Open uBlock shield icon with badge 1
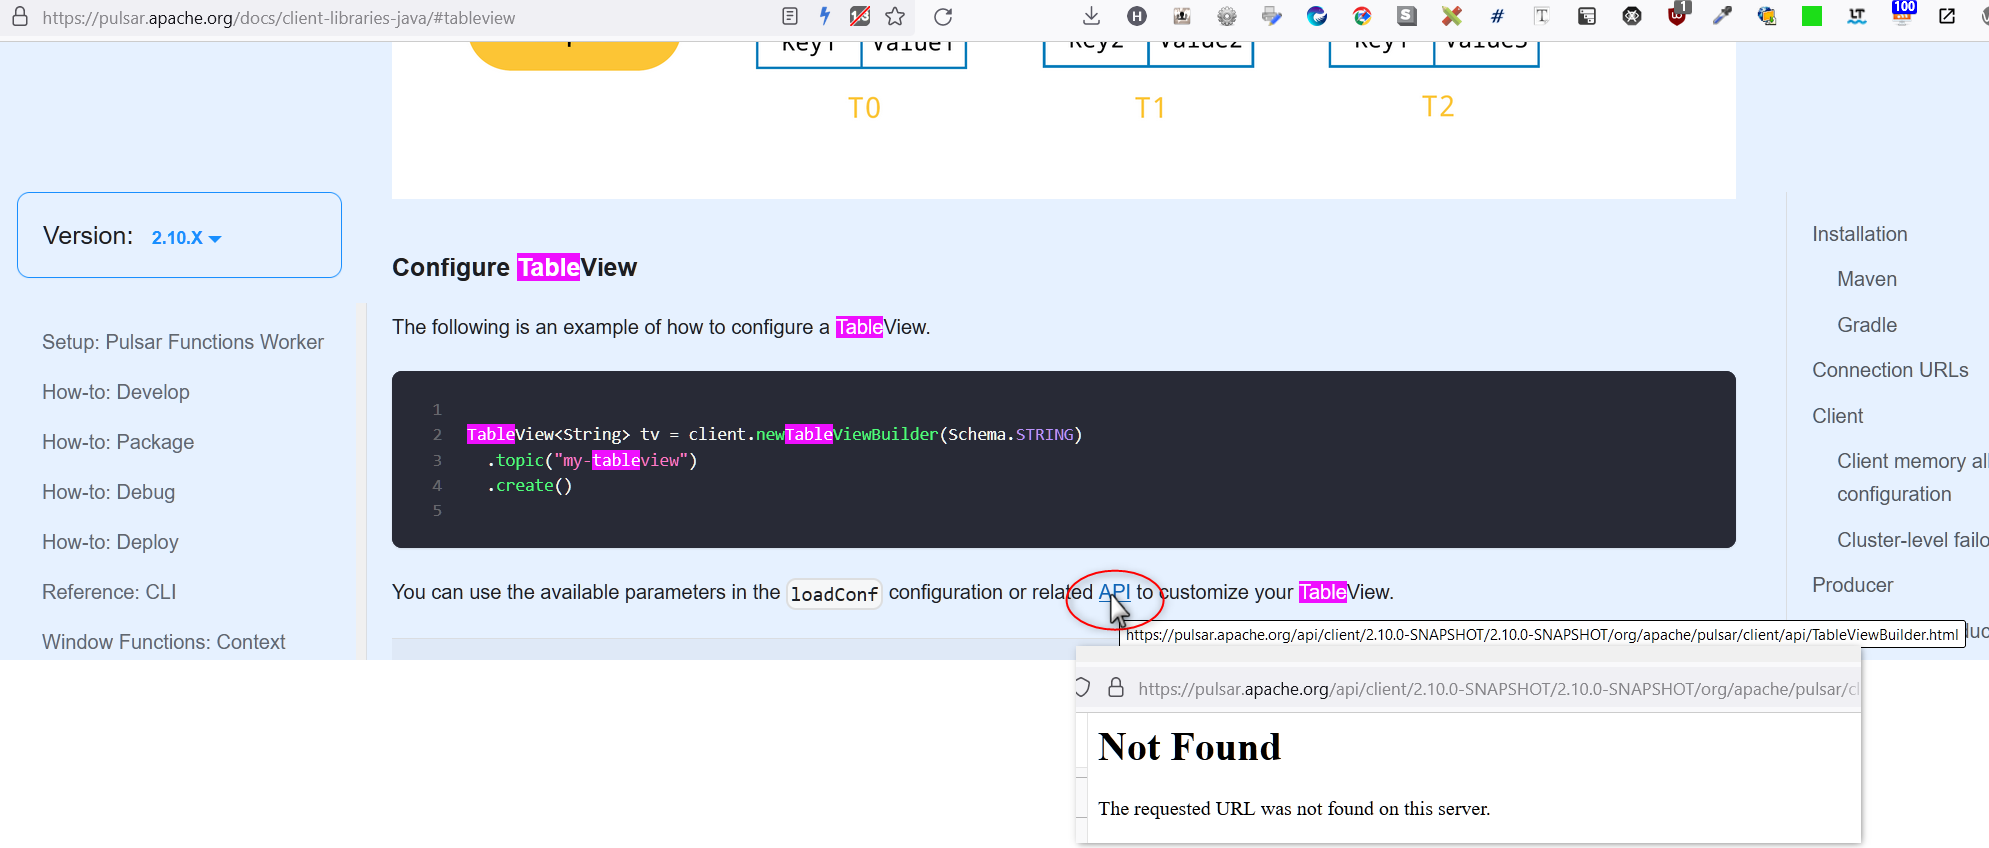 coord(1678,14)
